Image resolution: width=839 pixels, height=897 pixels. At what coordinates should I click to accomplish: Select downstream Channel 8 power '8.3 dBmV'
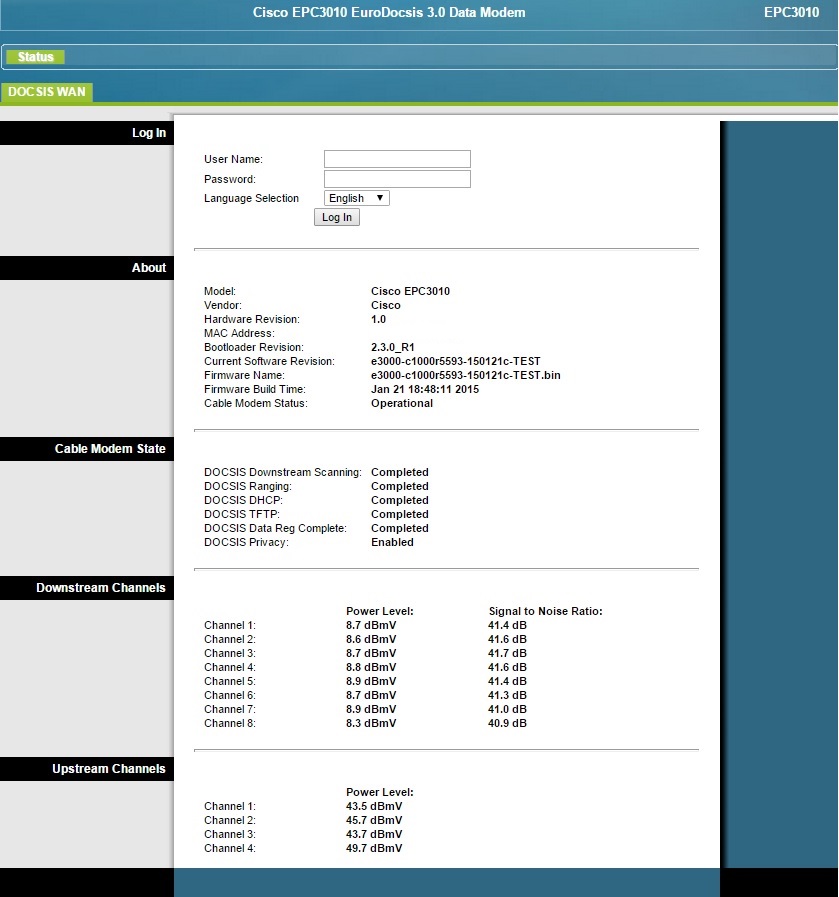[371, 724]
